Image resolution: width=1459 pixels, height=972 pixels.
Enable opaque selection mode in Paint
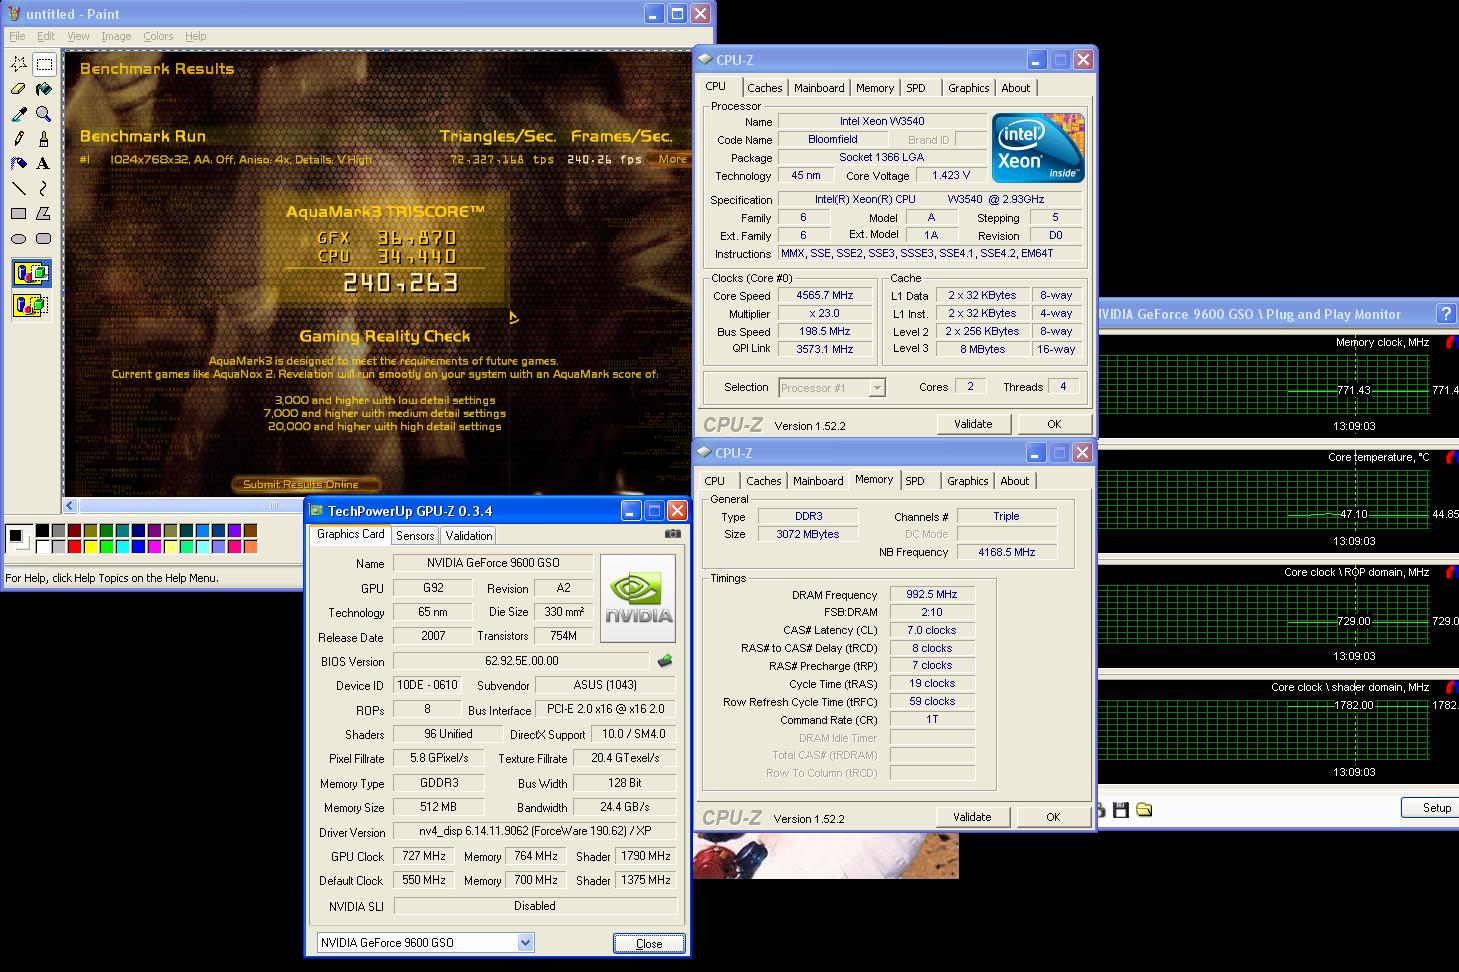(x=31, y=273)
